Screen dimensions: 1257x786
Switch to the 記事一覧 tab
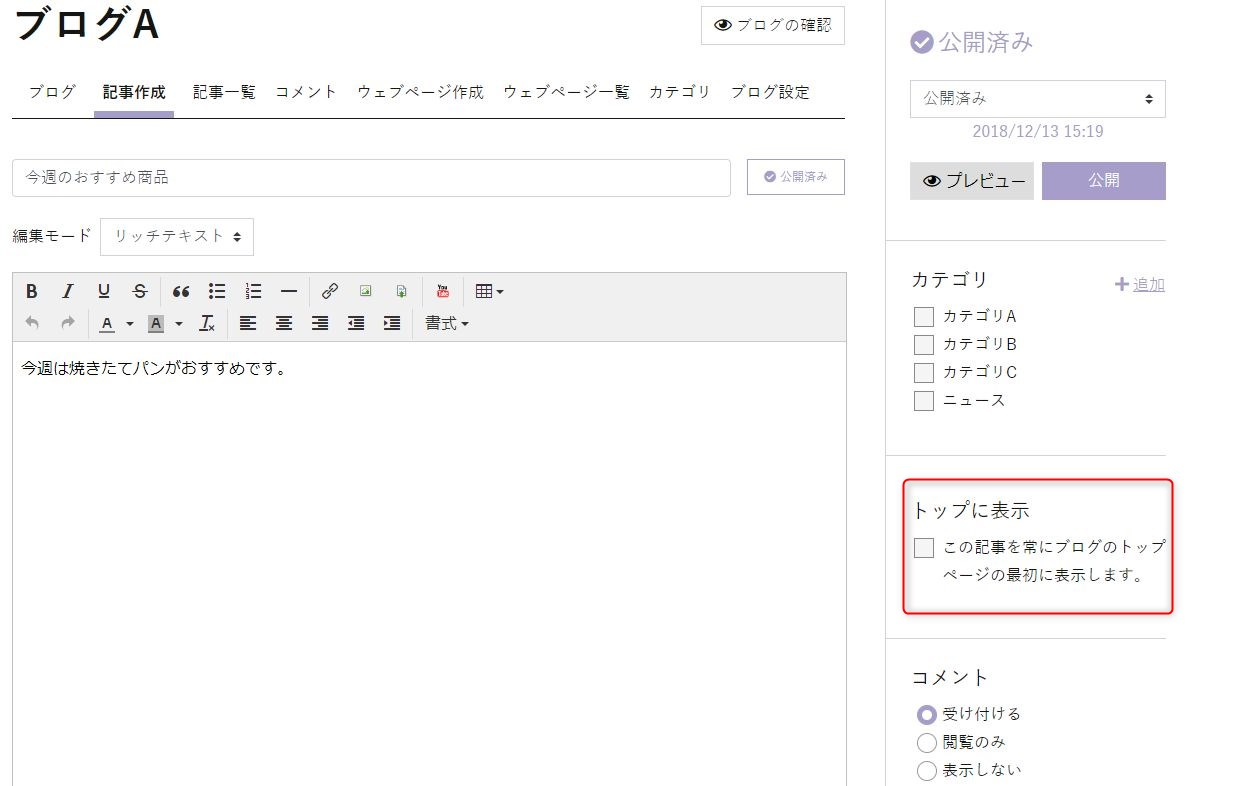(x=224, y=92)
